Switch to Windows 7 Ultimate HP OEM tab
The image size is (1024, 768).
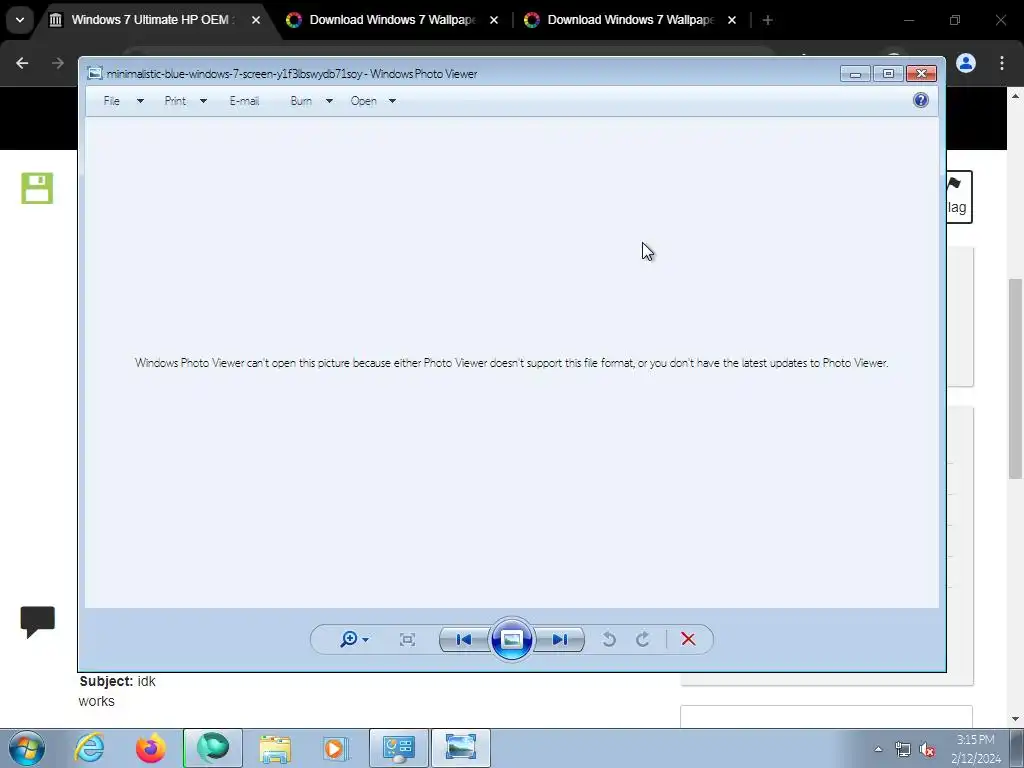tap(150, 20)
